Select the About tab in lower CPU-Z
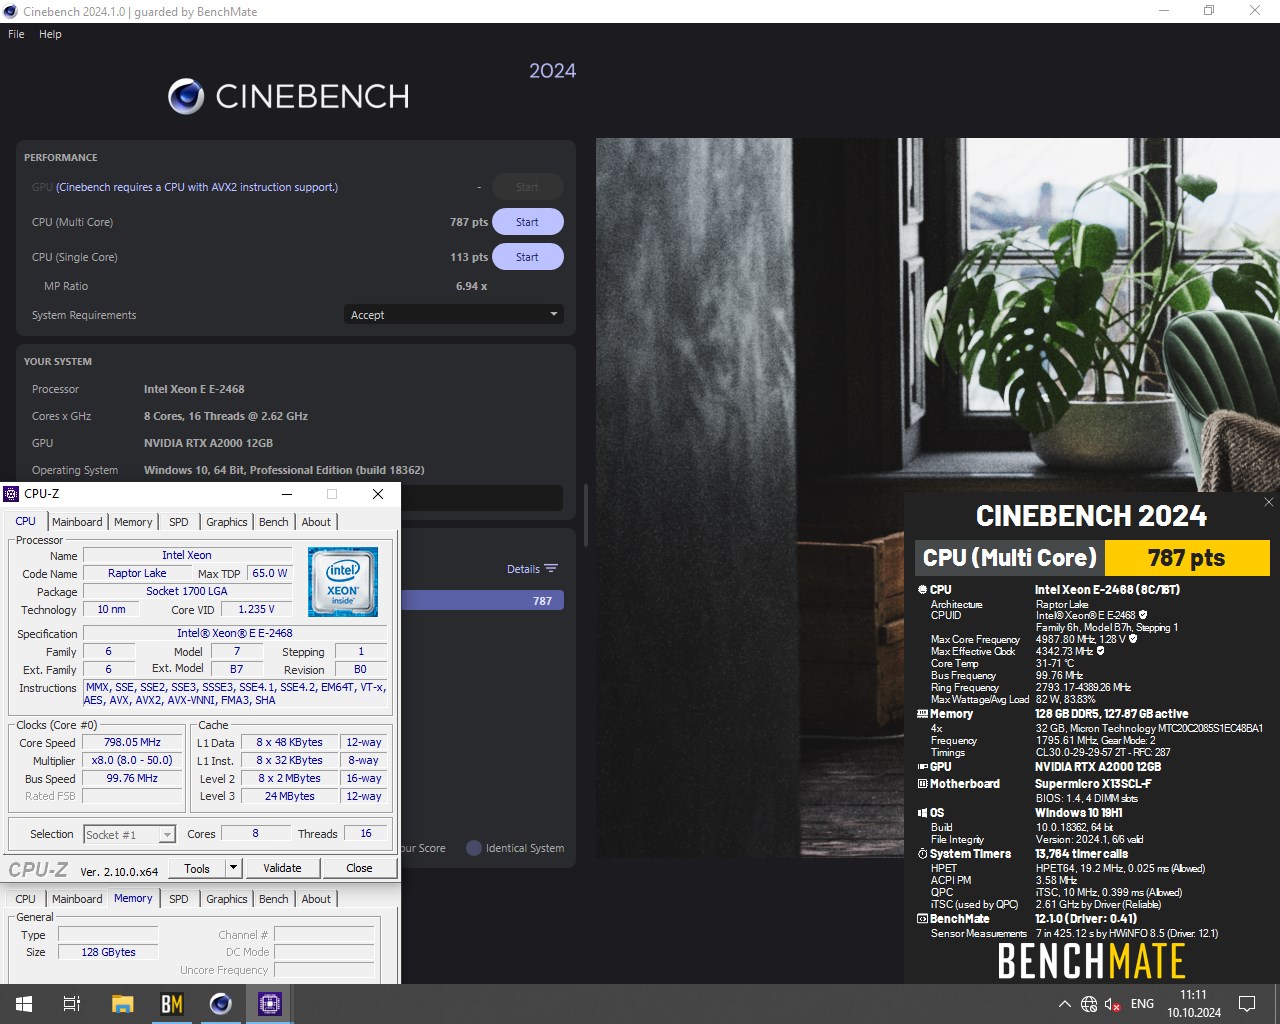 [x=316, y=899]
